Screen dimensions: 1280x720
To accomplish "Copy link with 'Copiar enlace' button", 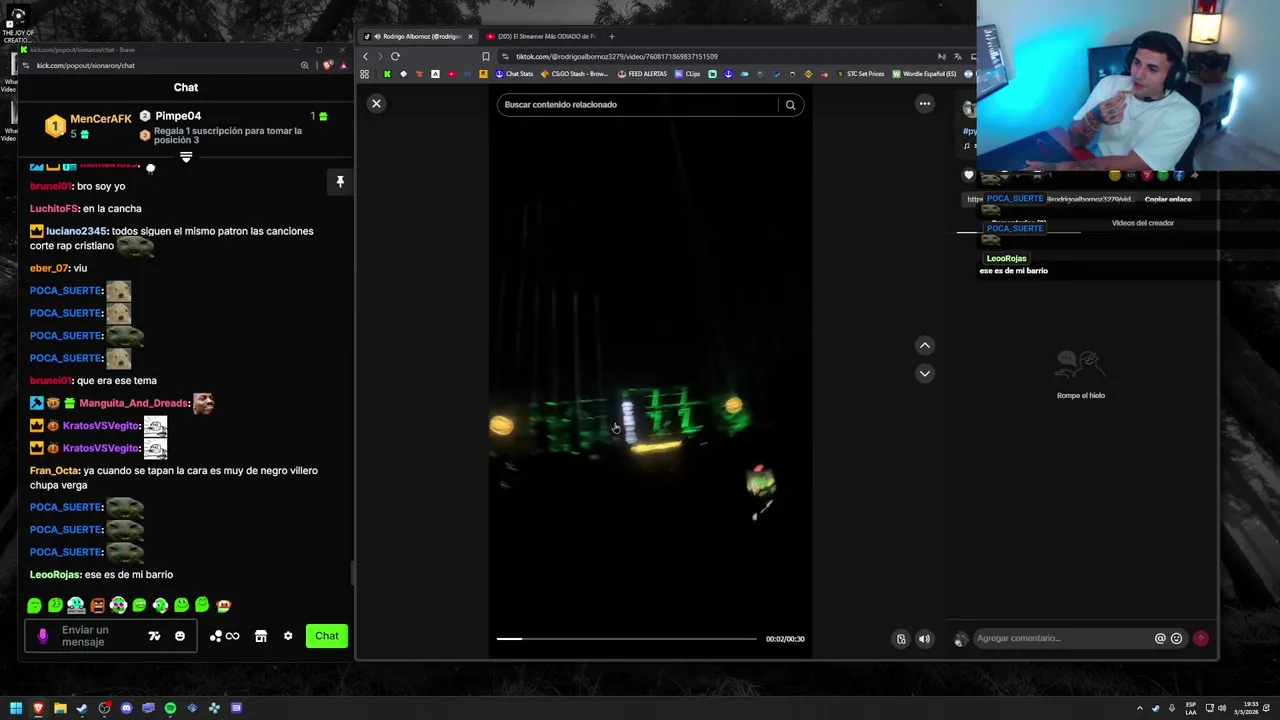I will (x=1168, y=199).
